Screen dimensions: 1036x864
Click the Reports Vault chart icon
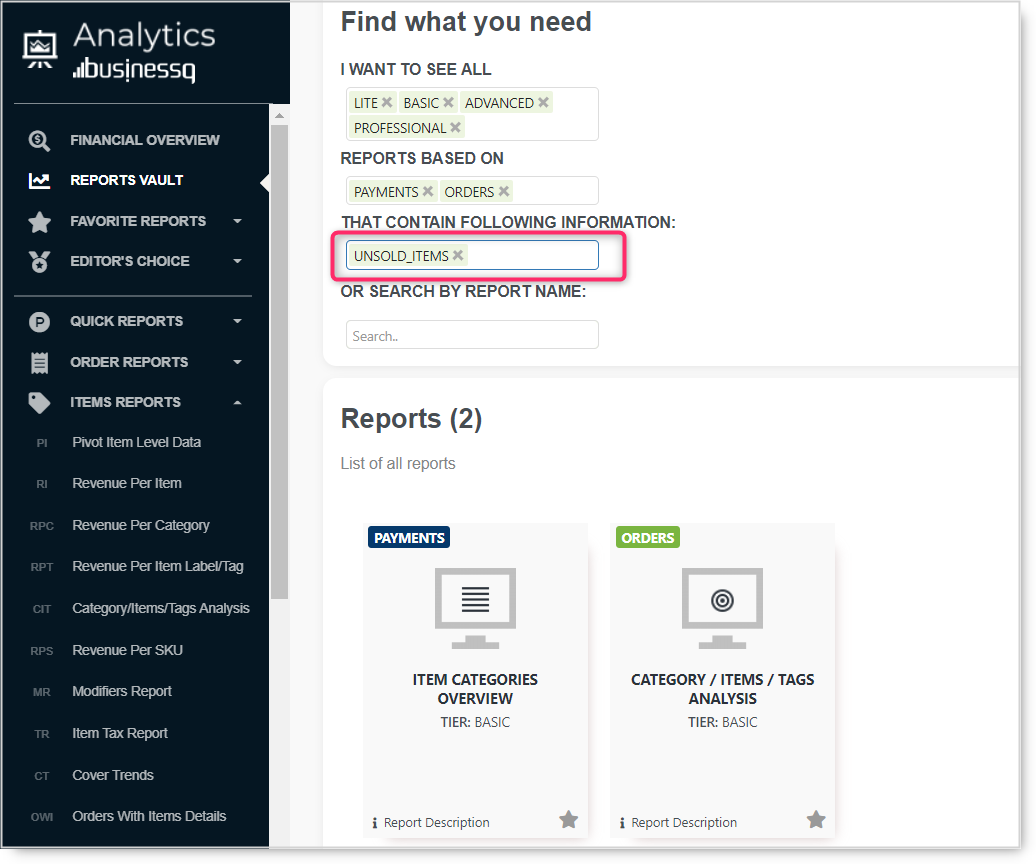(x=39, y=180)
